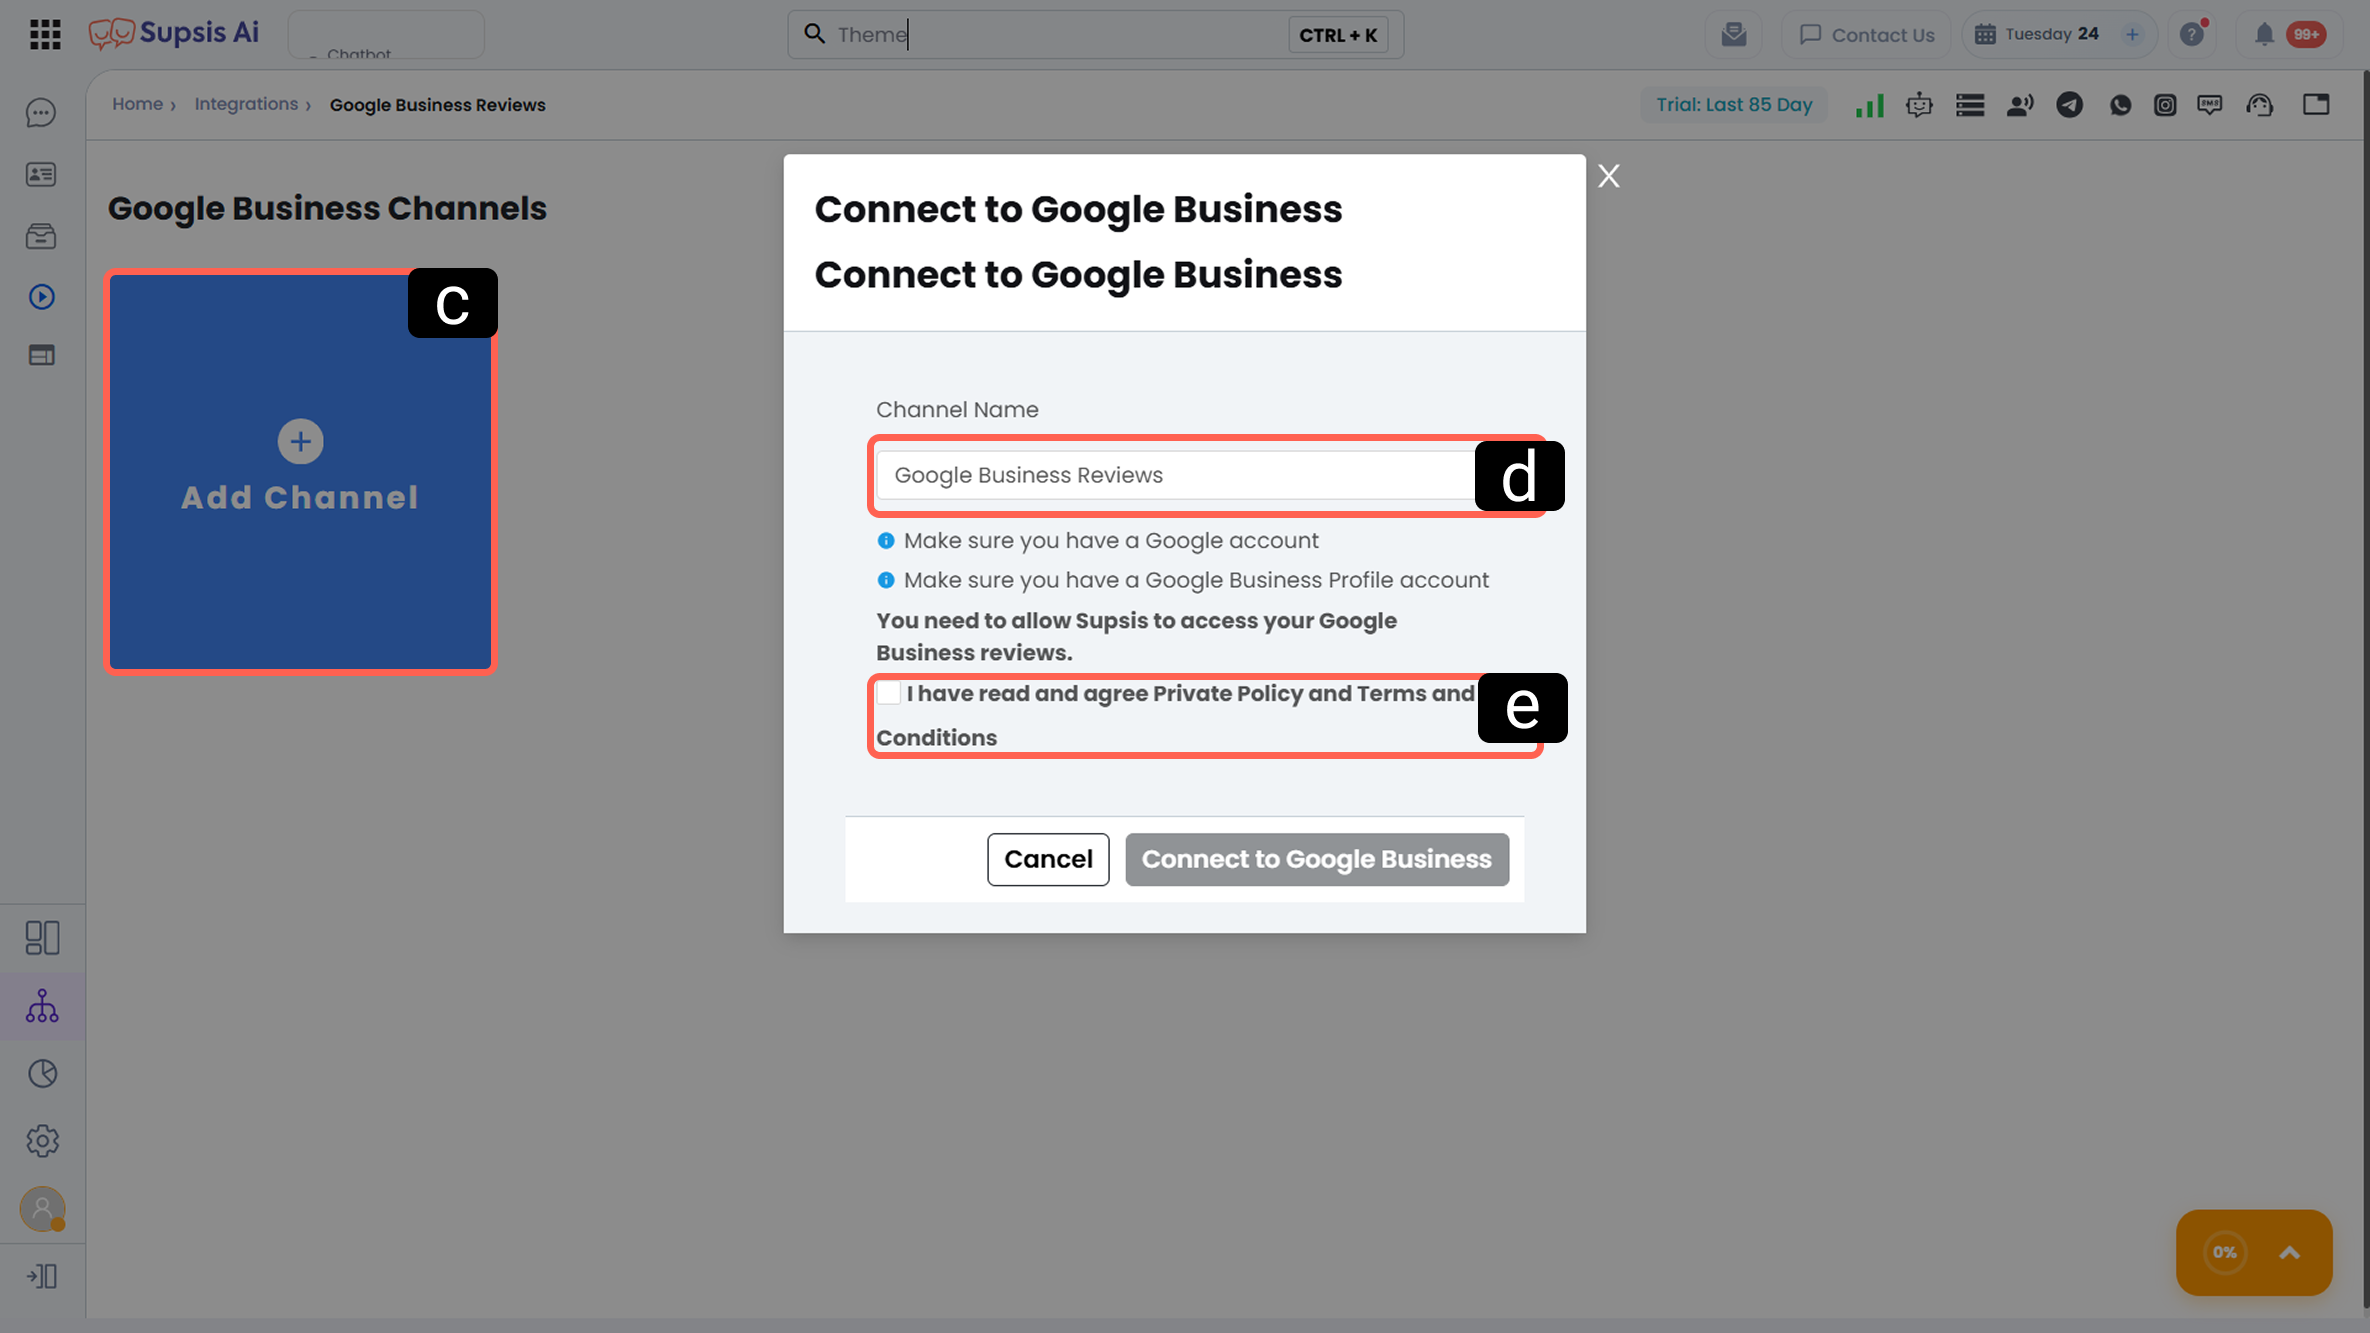Open the inbox tray sidebar icon
This screenshot has width=2370, height=1333.
tap(41, 236)
